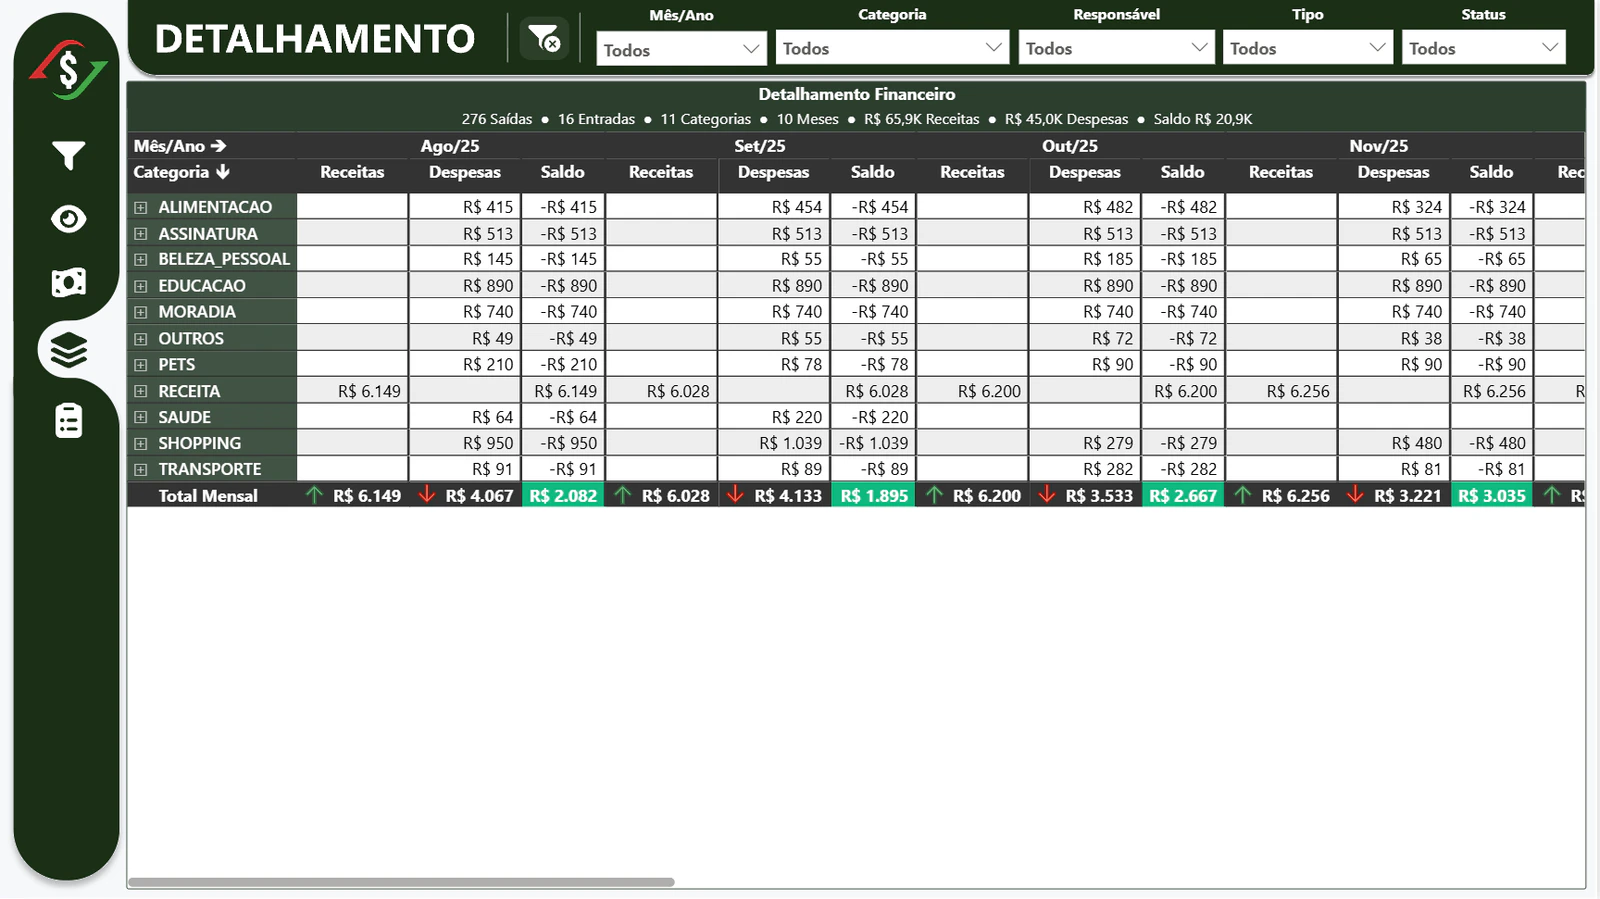Click the Categoria down arrow drill icon
1600x899 pixels.
coord(222,172)
